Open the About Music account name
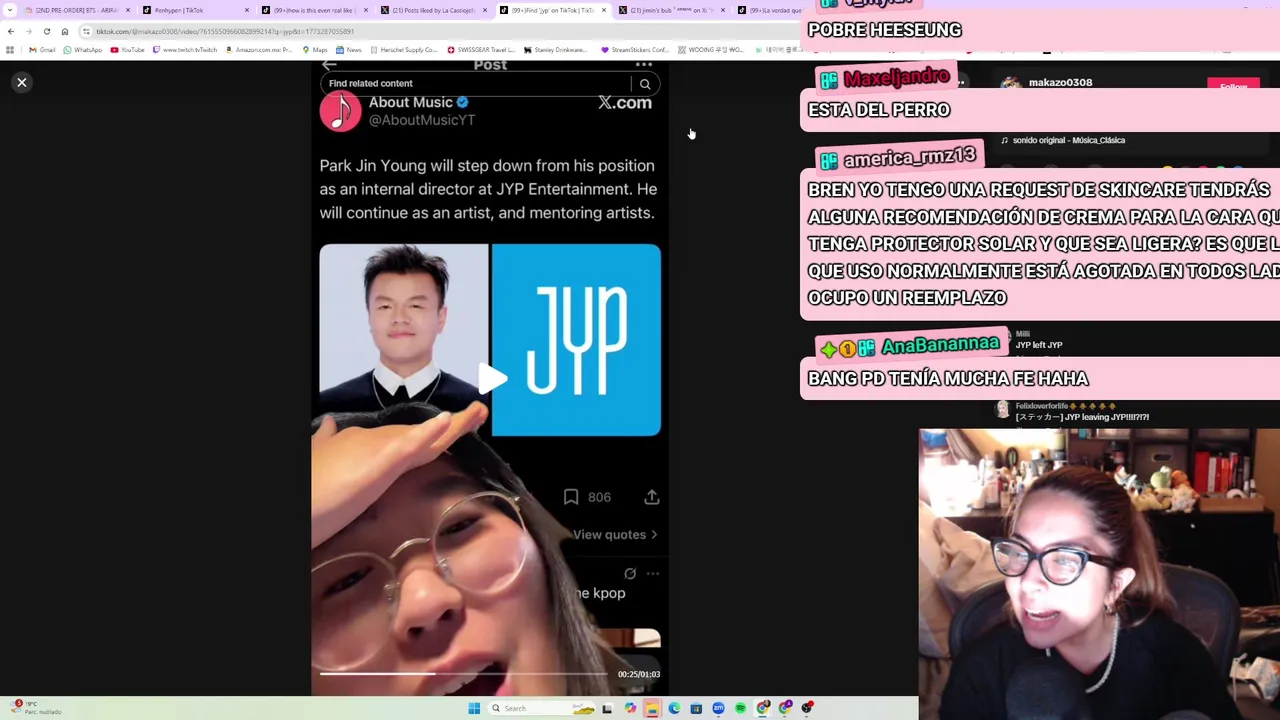The width and height of the screenshot is (1280, 720). [410, 102]
